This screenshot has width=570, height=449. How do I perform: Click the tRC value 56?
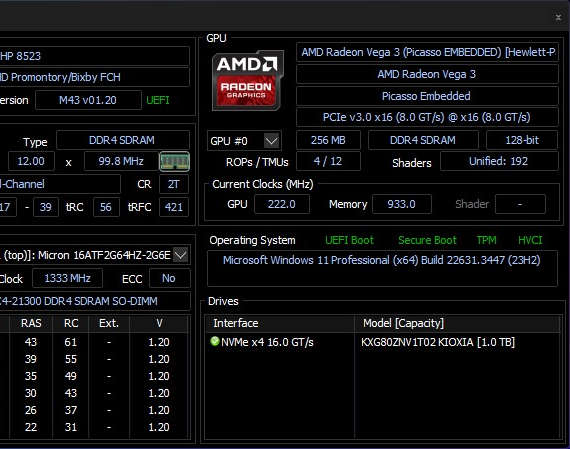(106, 207)
